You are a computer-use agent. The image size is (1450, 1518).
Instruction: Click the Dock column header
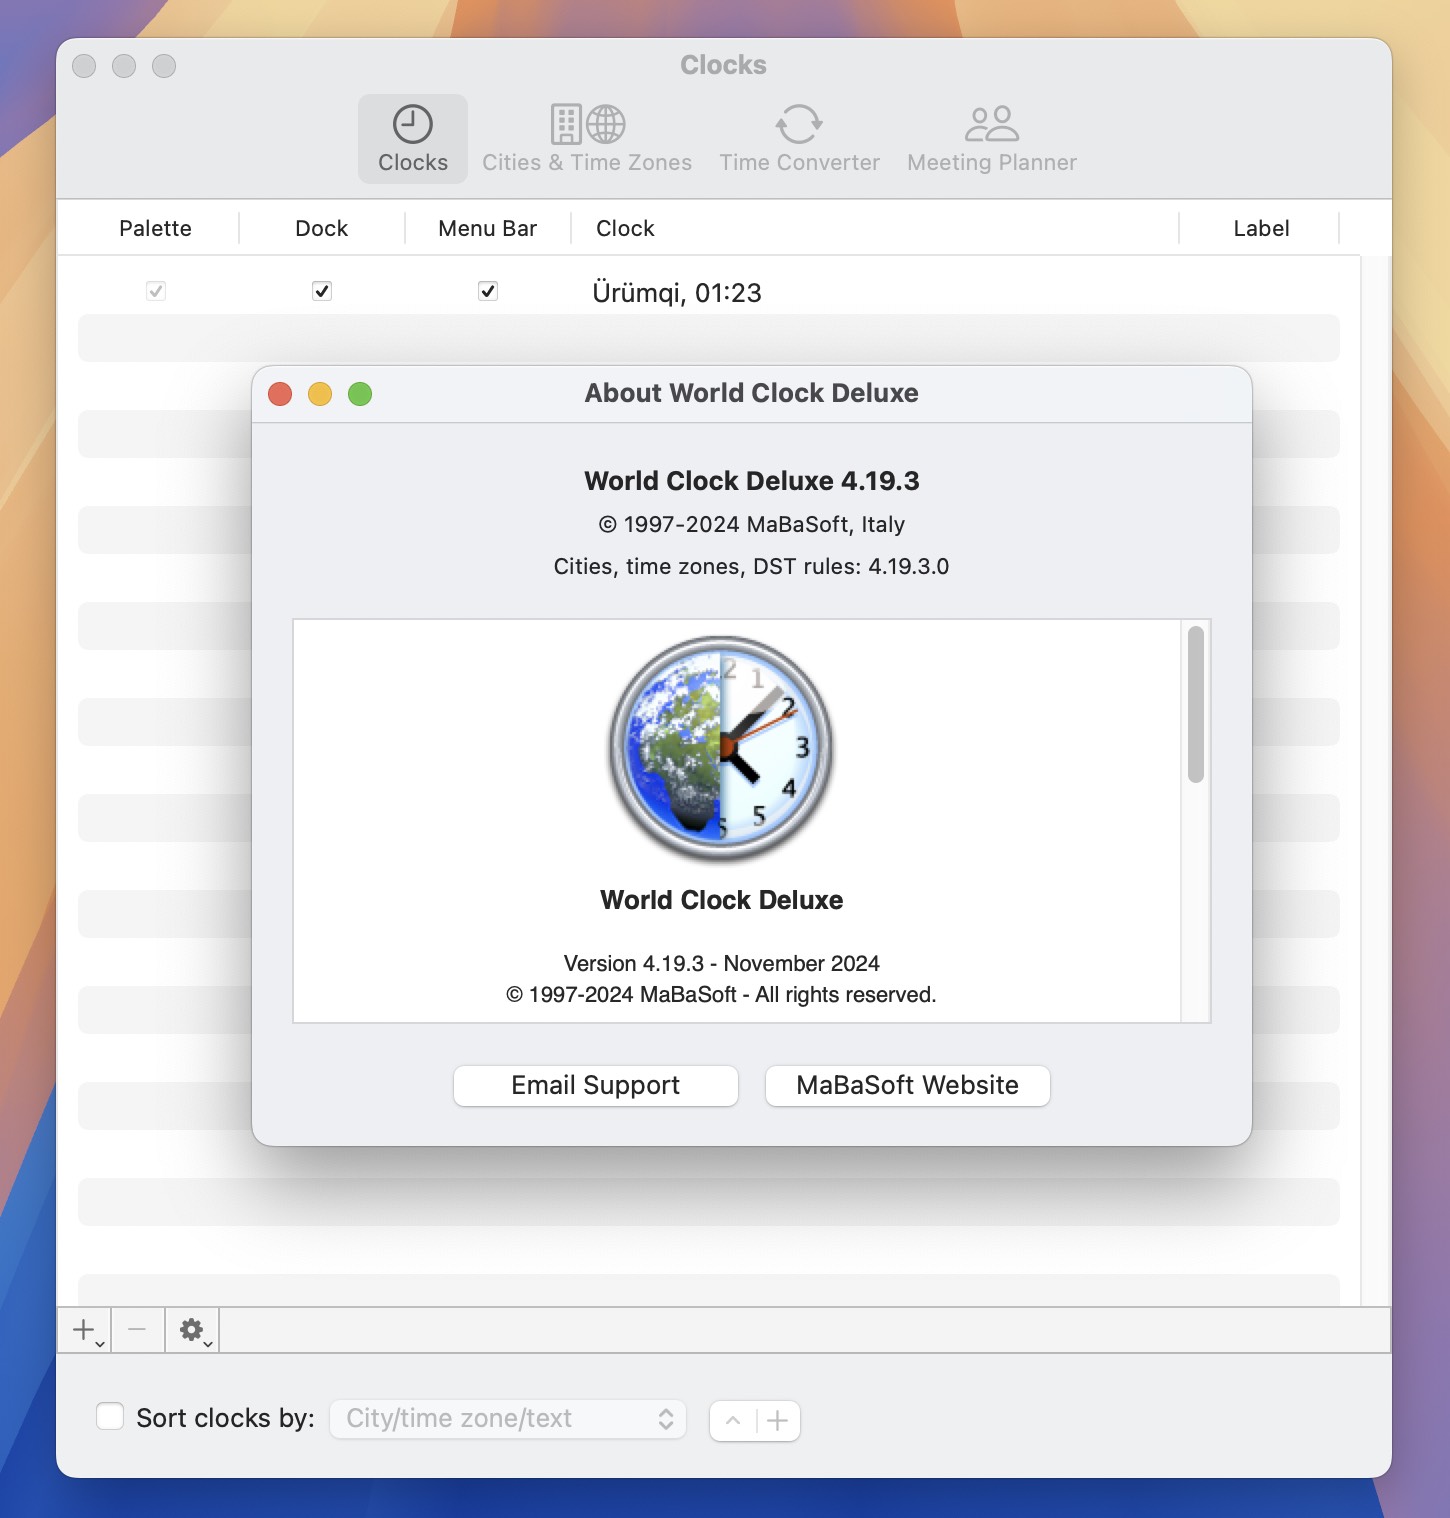(322, 228)
